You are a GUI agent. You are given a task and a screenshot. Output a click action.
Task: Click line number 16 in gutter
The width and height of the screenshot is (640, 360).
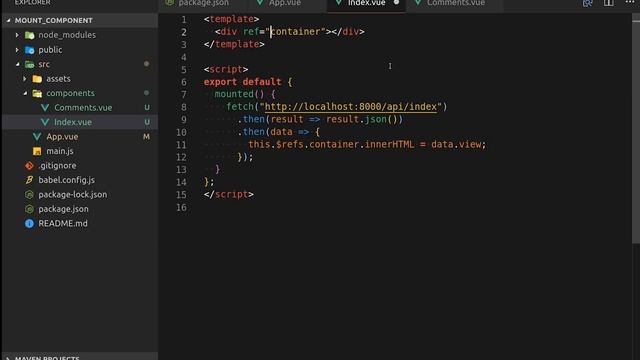(181, 208)
